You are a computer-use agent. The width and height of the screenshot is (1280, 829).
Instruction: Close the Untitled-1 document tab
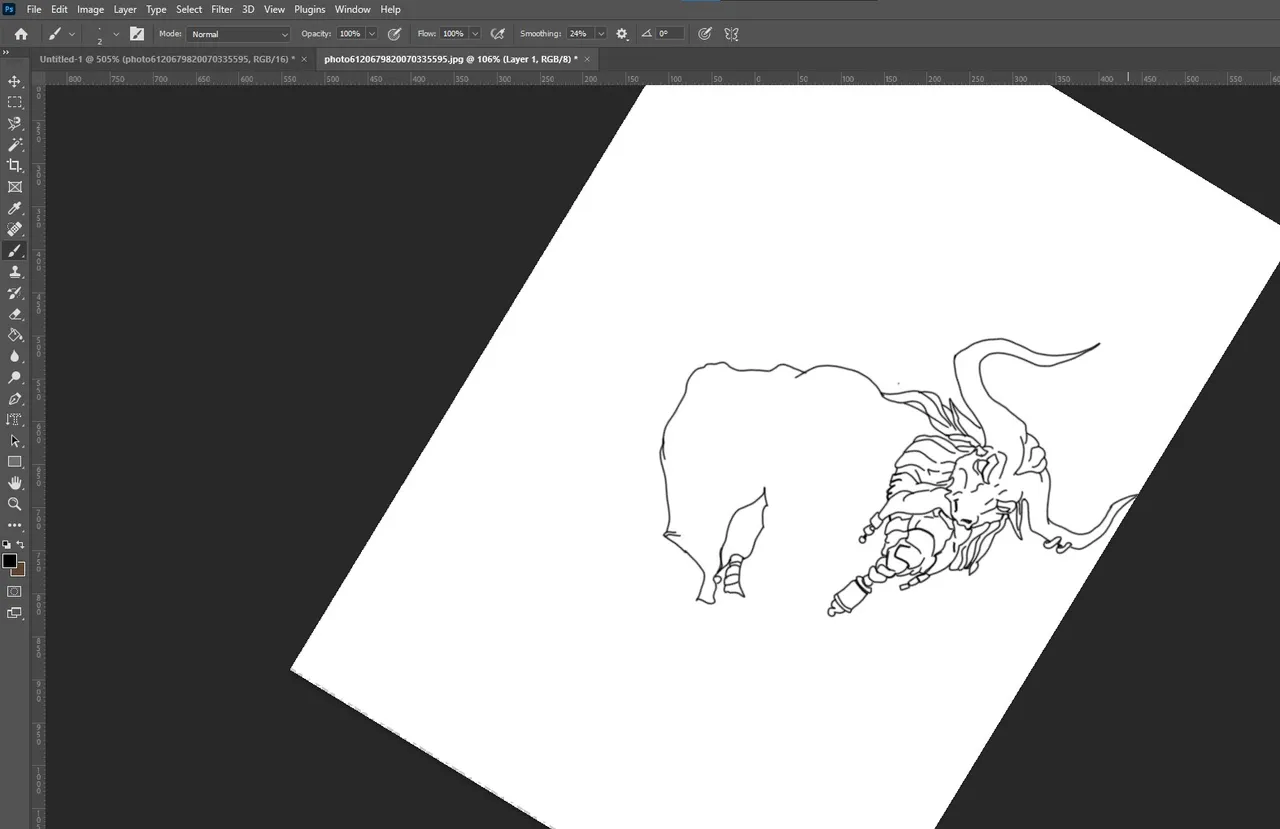304,59
